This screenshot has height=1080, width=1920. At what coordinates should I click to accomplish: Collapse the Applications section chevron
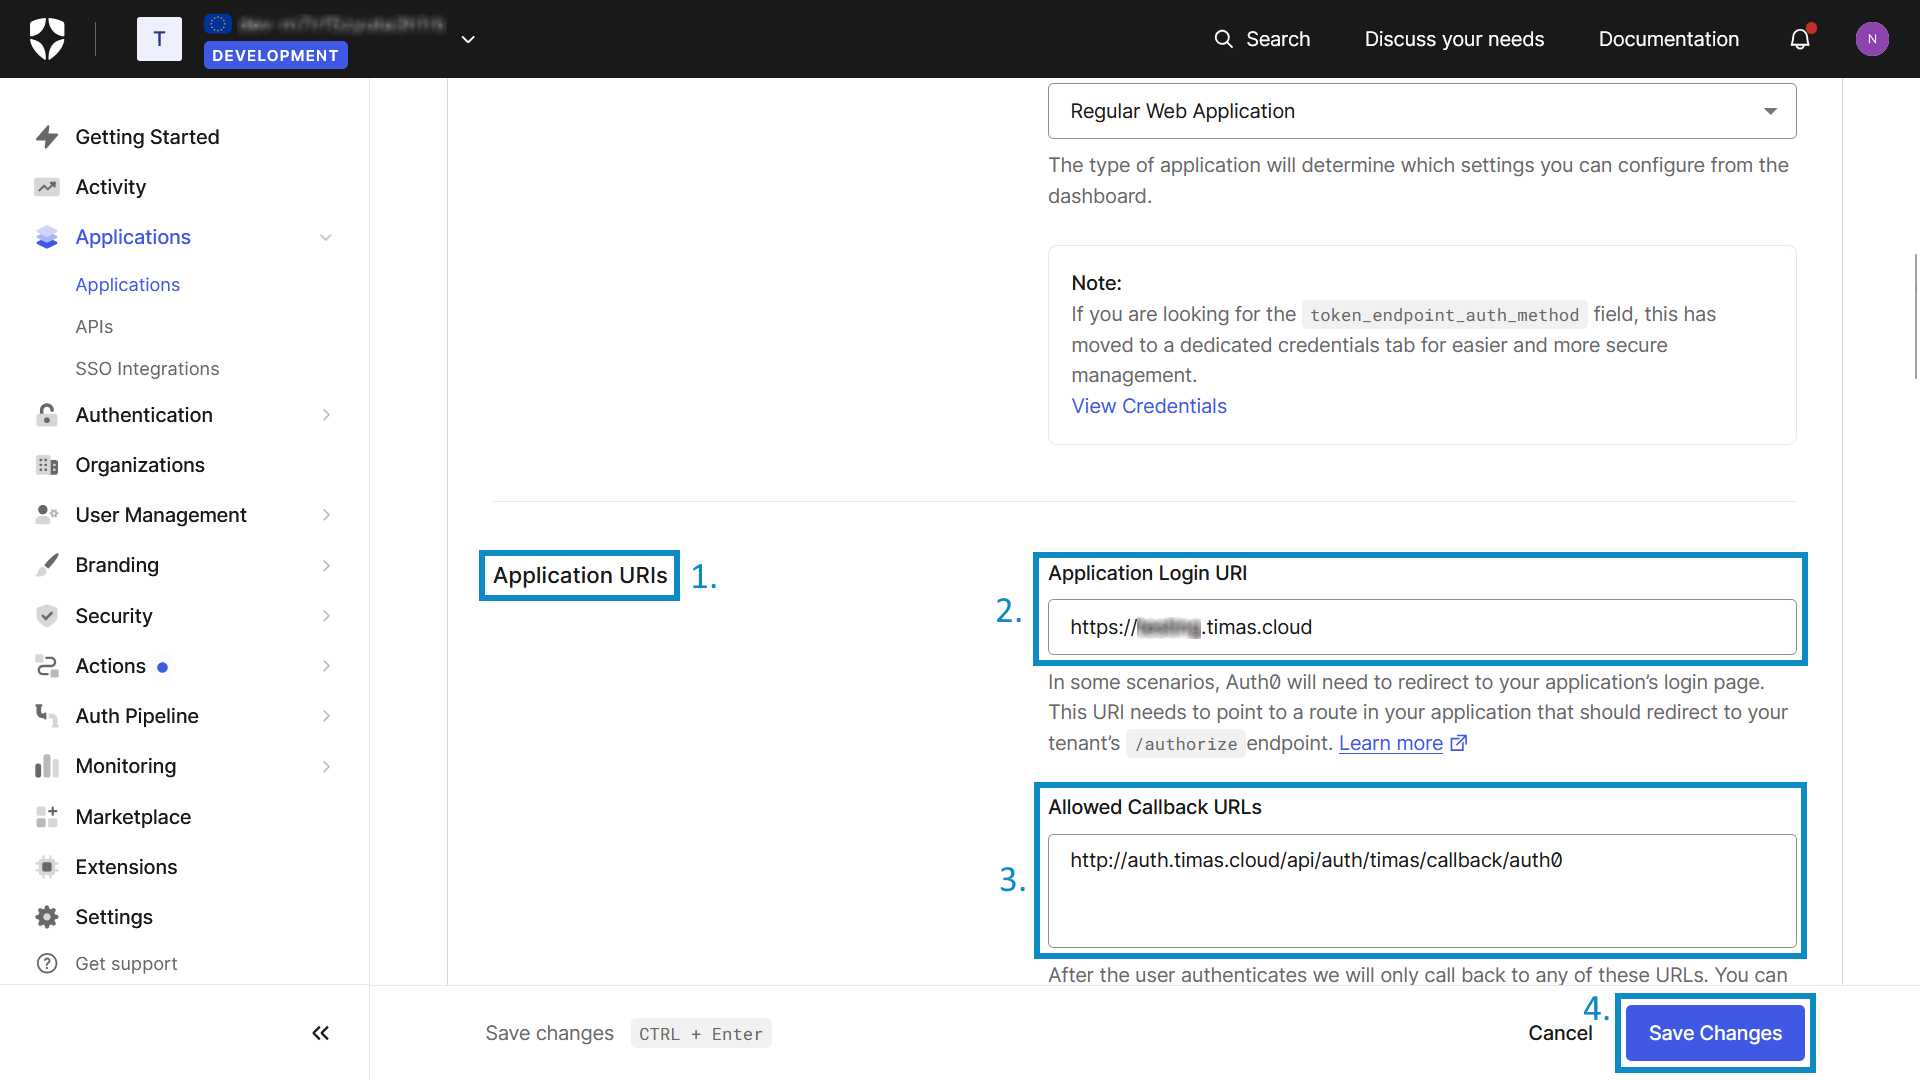pos(326,237)
